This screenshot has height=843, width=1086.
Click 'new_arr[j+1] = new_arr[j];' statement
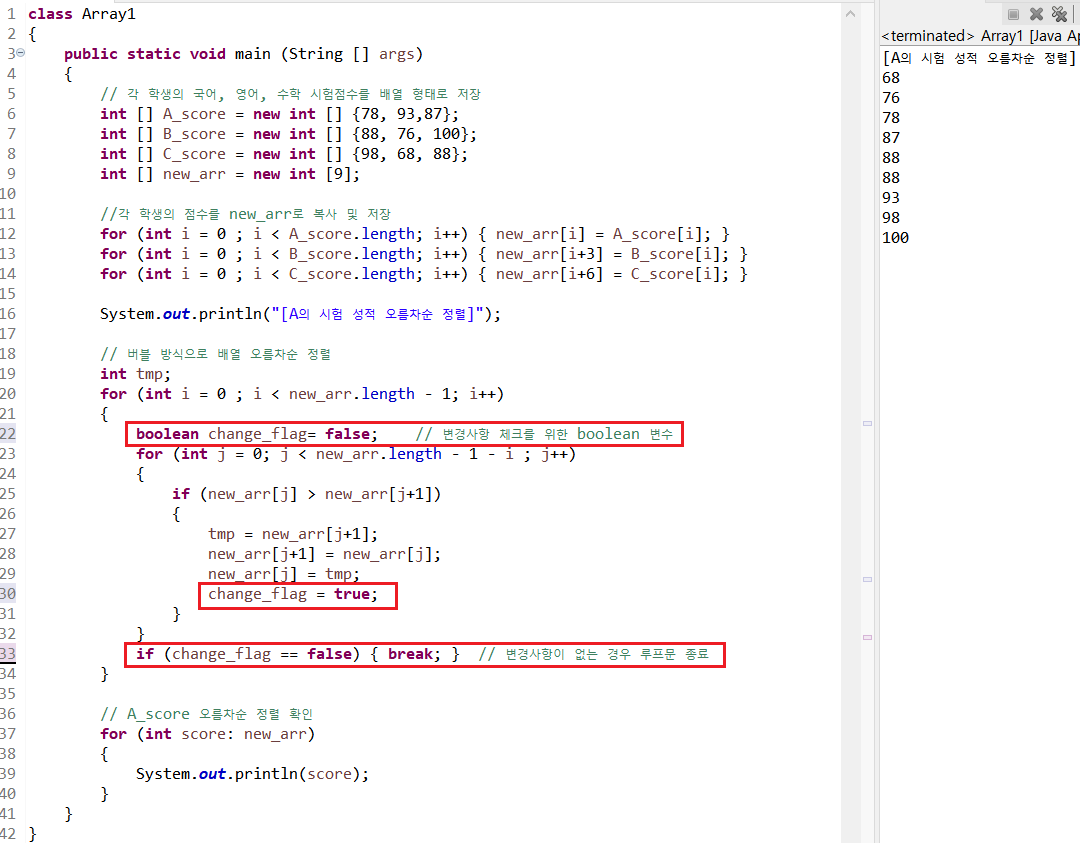(324, 554)
